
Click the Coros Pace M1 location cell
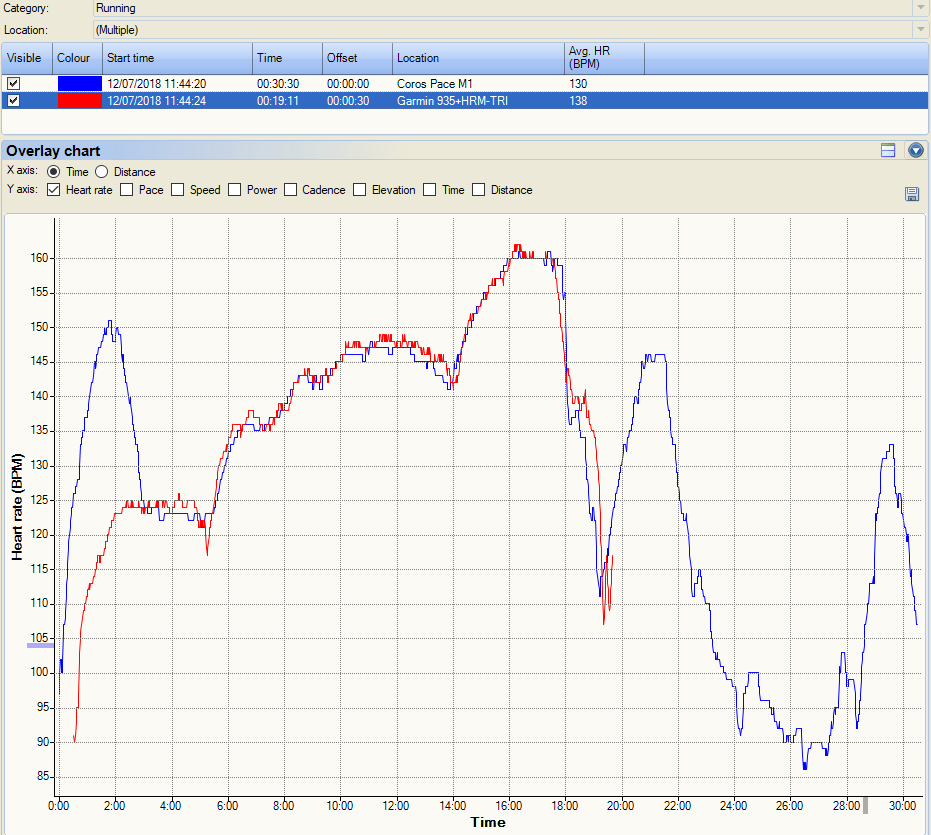point(435,84)
